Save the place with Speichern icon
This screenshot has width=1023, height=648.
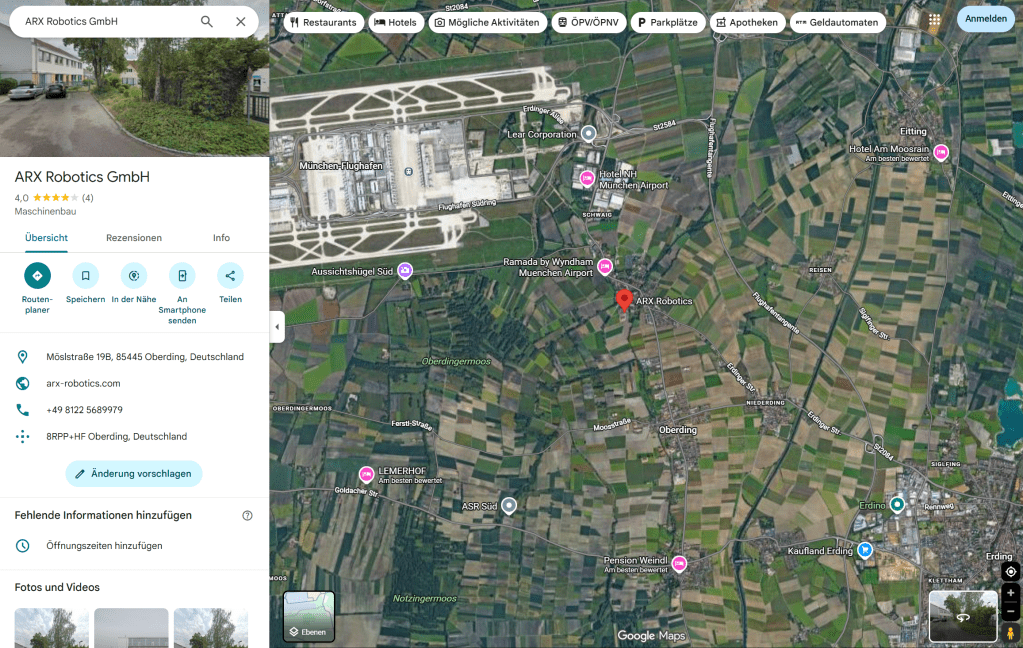tap(85, 276)
